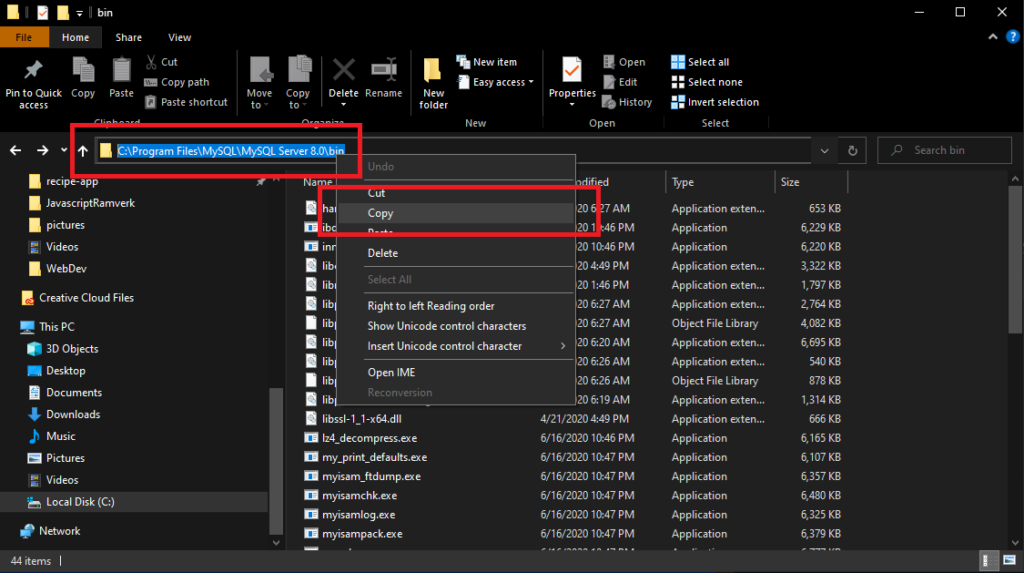This screenshot has width=1024, height=573.
Task: Click Invert selection in ribbon
Action: pyautogui.click(x=715, y=103)
